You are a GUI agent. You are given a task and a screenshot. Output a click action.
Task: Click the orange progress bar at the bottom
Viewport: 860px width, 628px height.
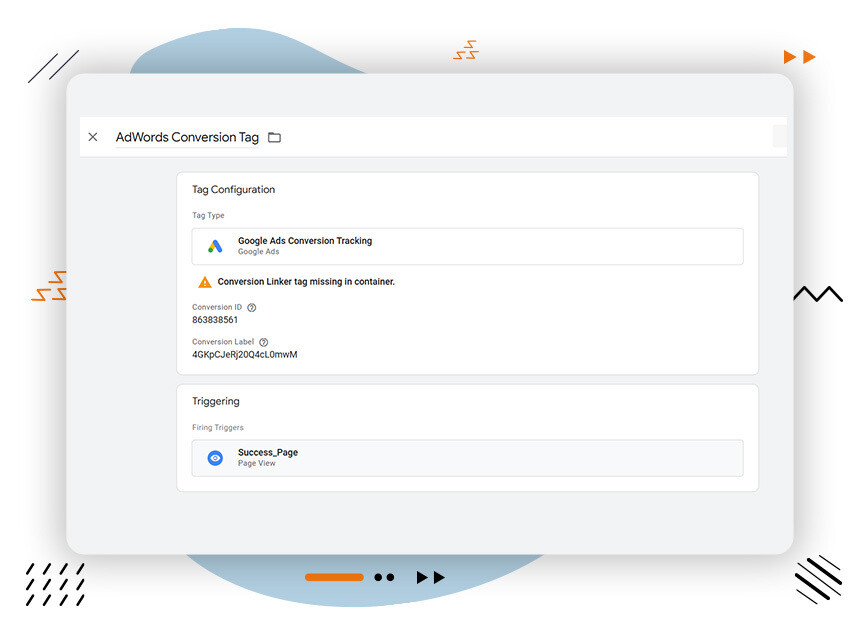pyautogui.click(x=335, y=577)
